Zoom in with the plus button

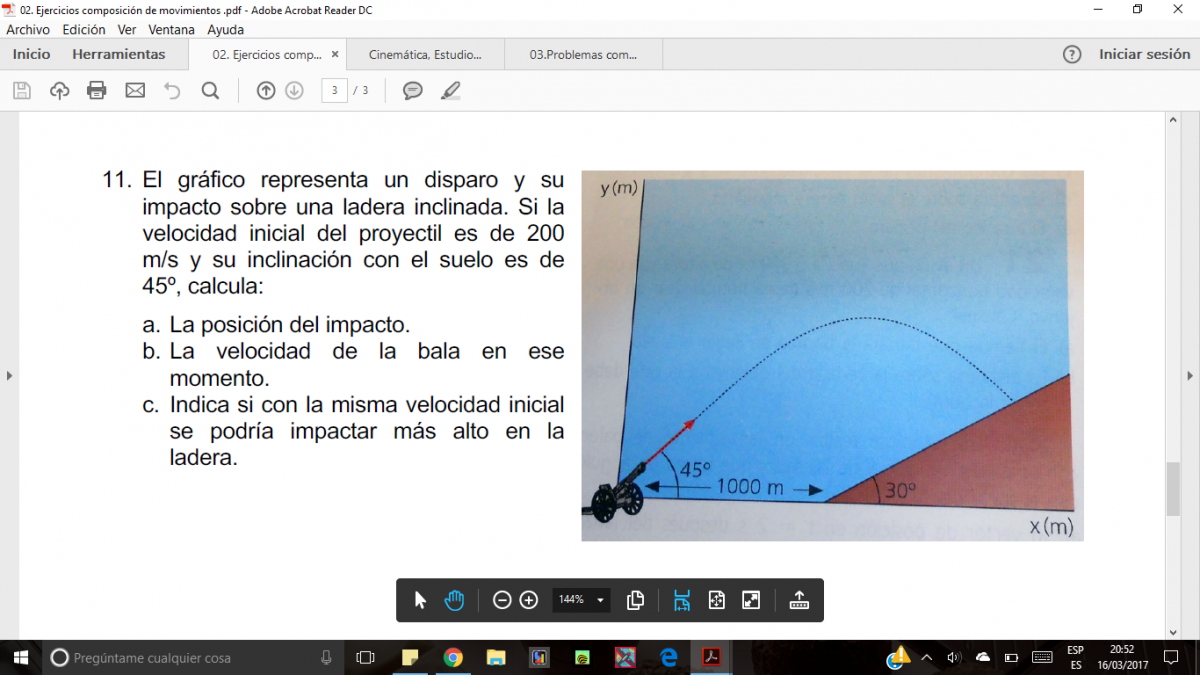tap(529, 600)
